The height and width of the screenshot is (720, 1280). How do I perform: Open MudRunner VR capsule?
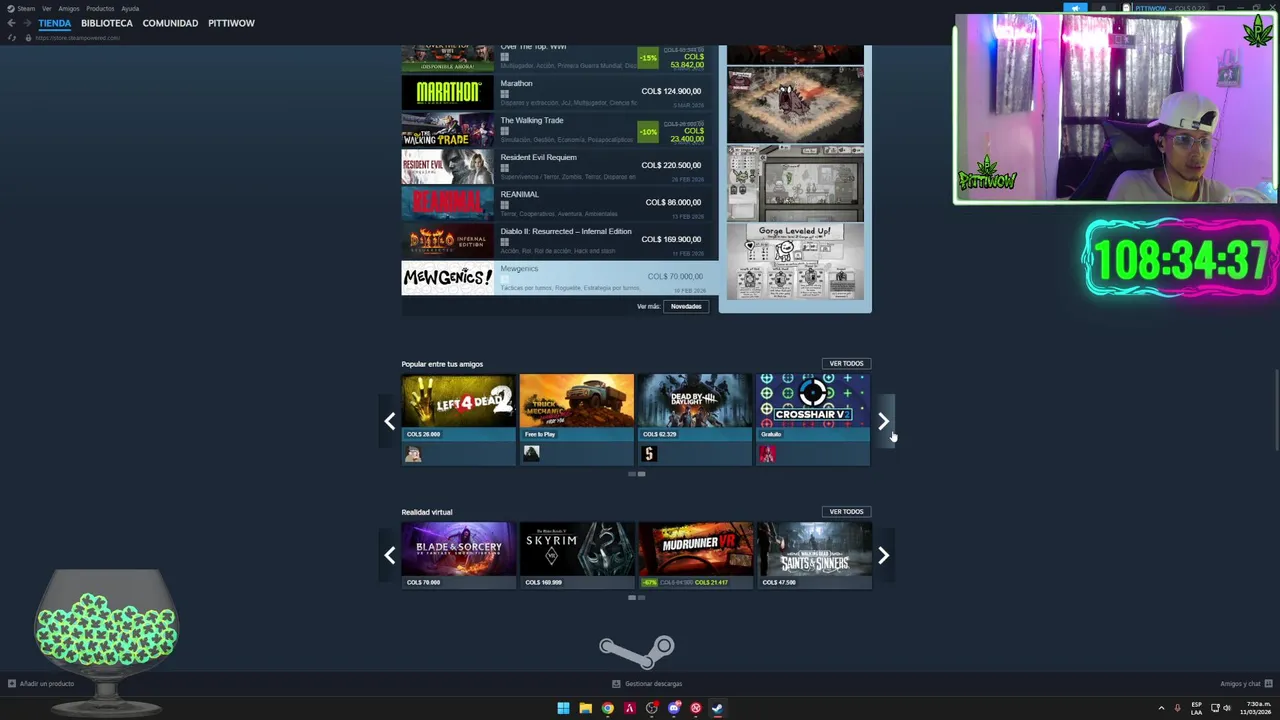695,555
